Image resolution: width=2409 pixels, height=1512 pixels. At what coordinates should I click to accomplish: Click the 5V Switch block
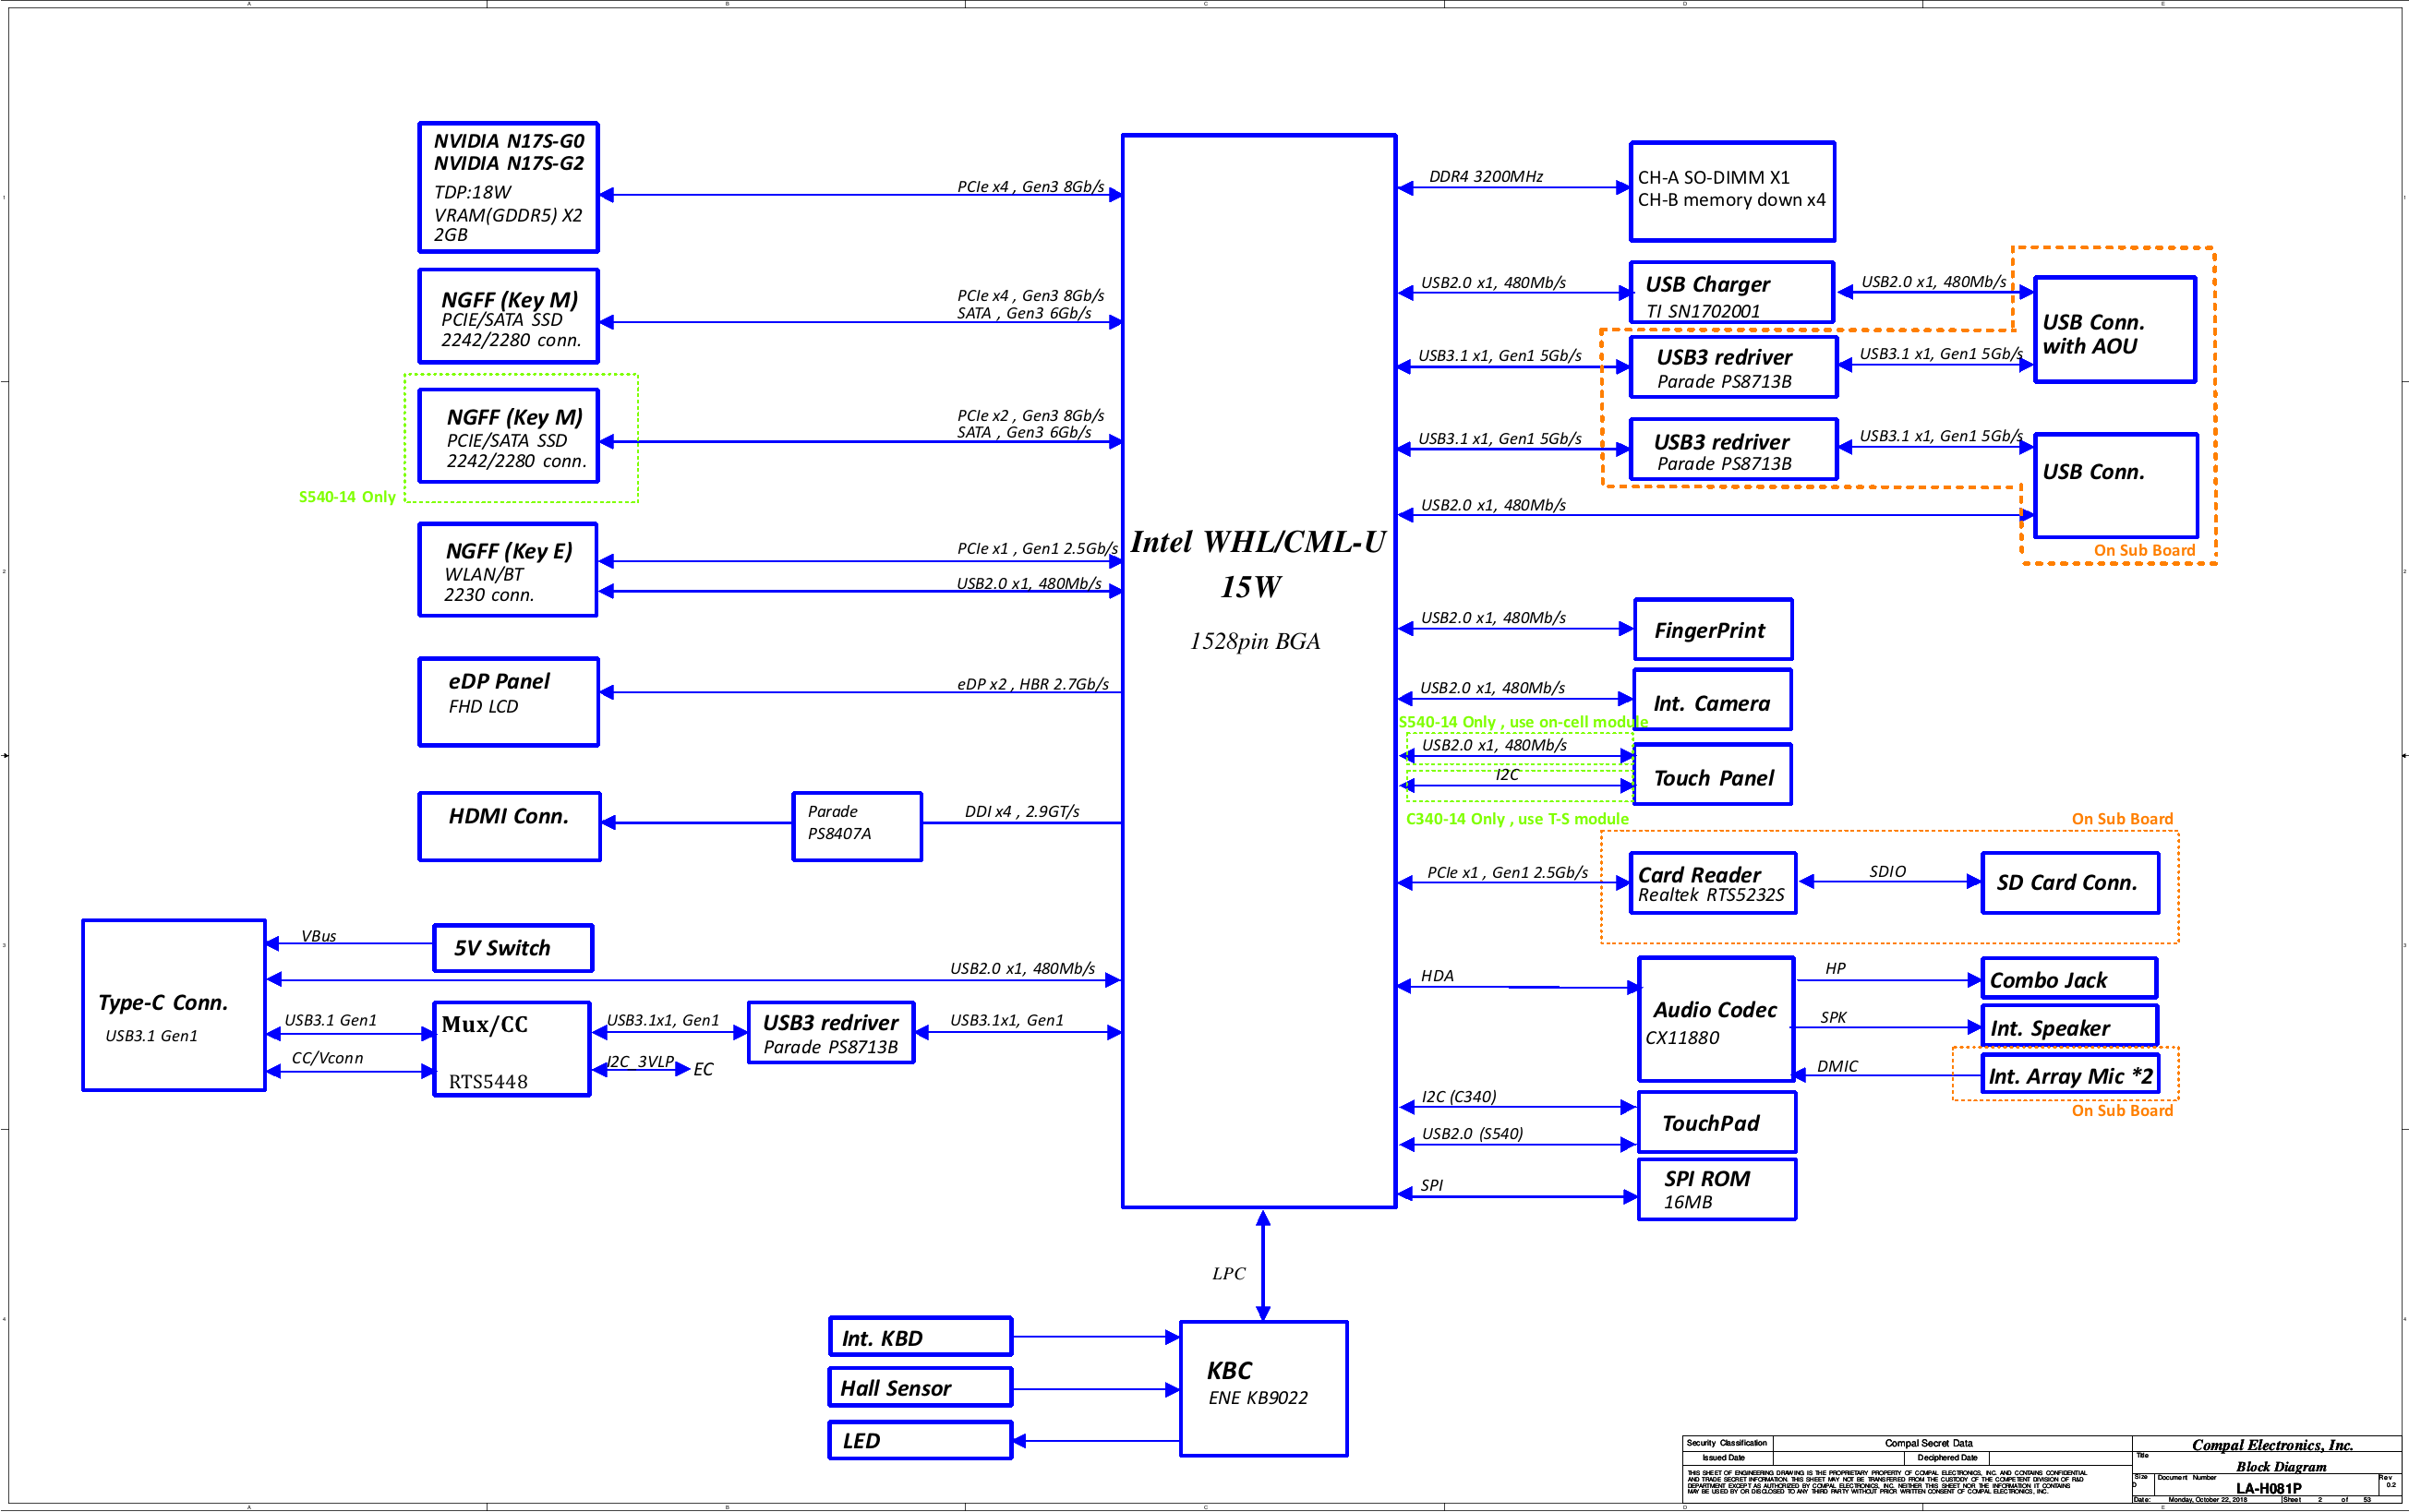tap(512, 948)
